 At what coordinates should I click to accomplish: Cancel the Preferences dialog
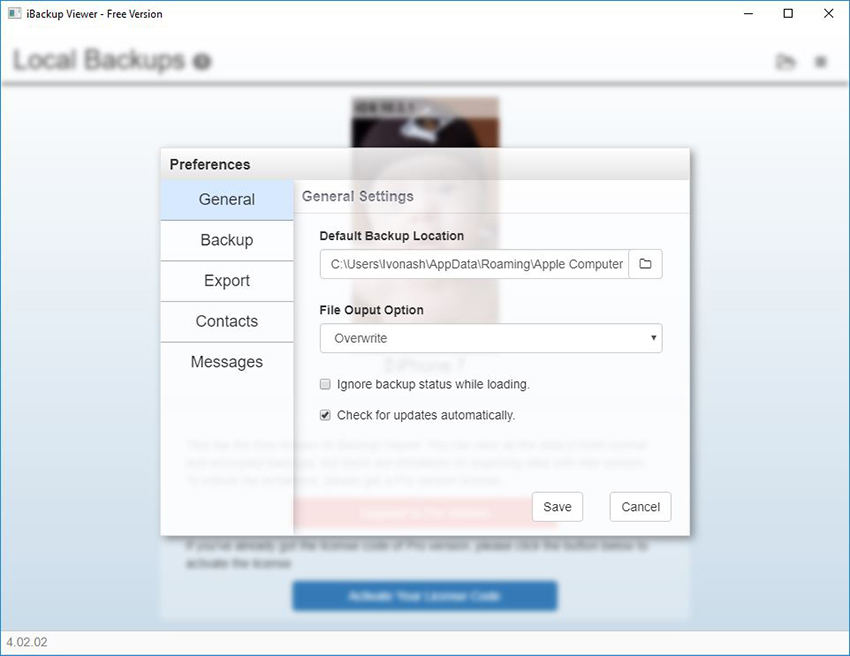click(x=640, y=507)
